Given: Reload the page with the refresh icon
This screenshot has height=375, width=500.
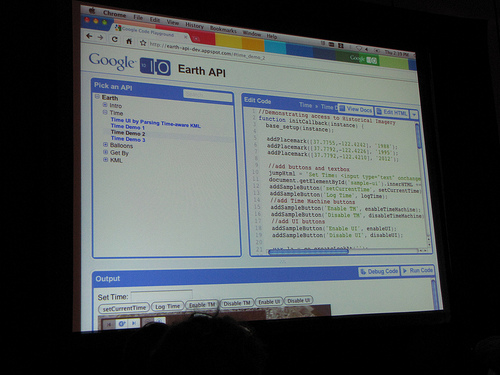Looking at the screenshot, I should pos(115,39).
